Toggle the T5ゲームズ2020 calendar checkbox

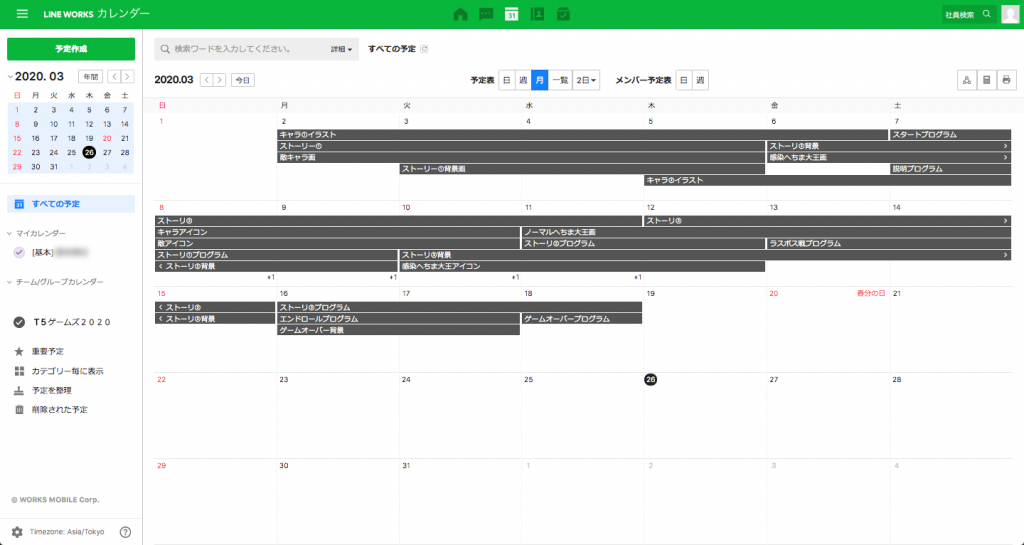19,322
